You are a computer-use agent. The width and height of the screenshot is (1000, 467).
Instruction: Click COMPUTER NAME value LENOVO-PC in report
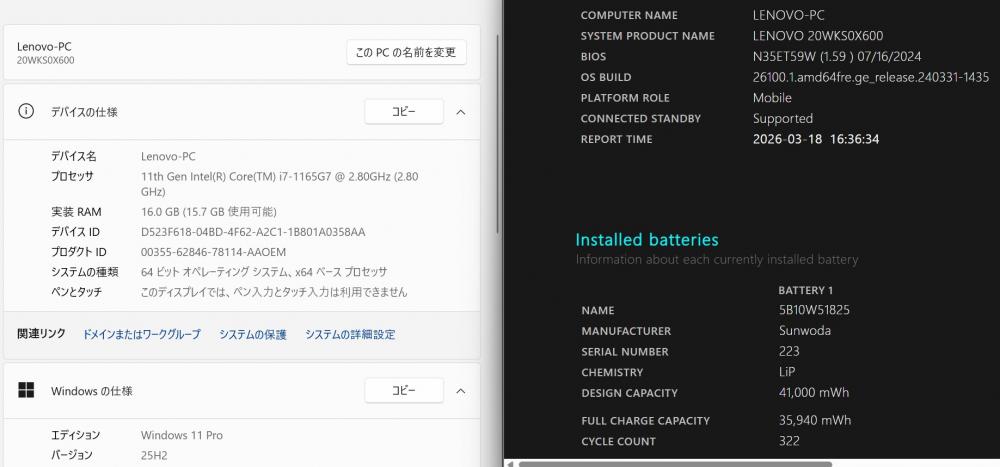[x=788, y=15]
